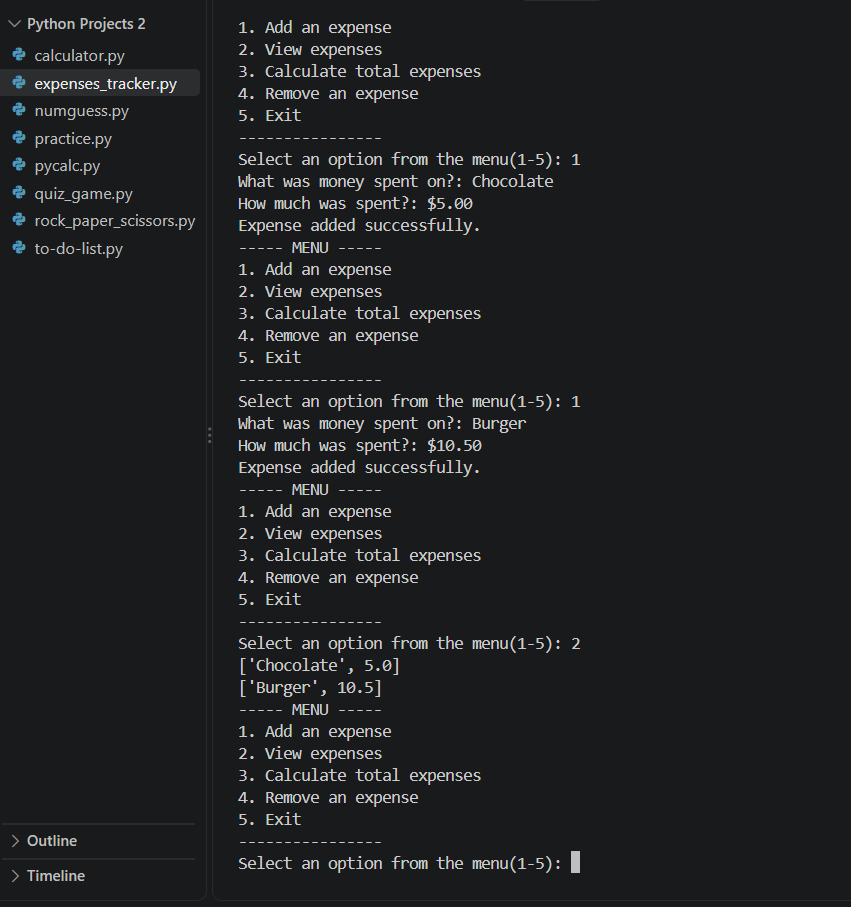Open to-do-list.py from the sidebar
The image size is (851, 907).
[x=79, y=248]
